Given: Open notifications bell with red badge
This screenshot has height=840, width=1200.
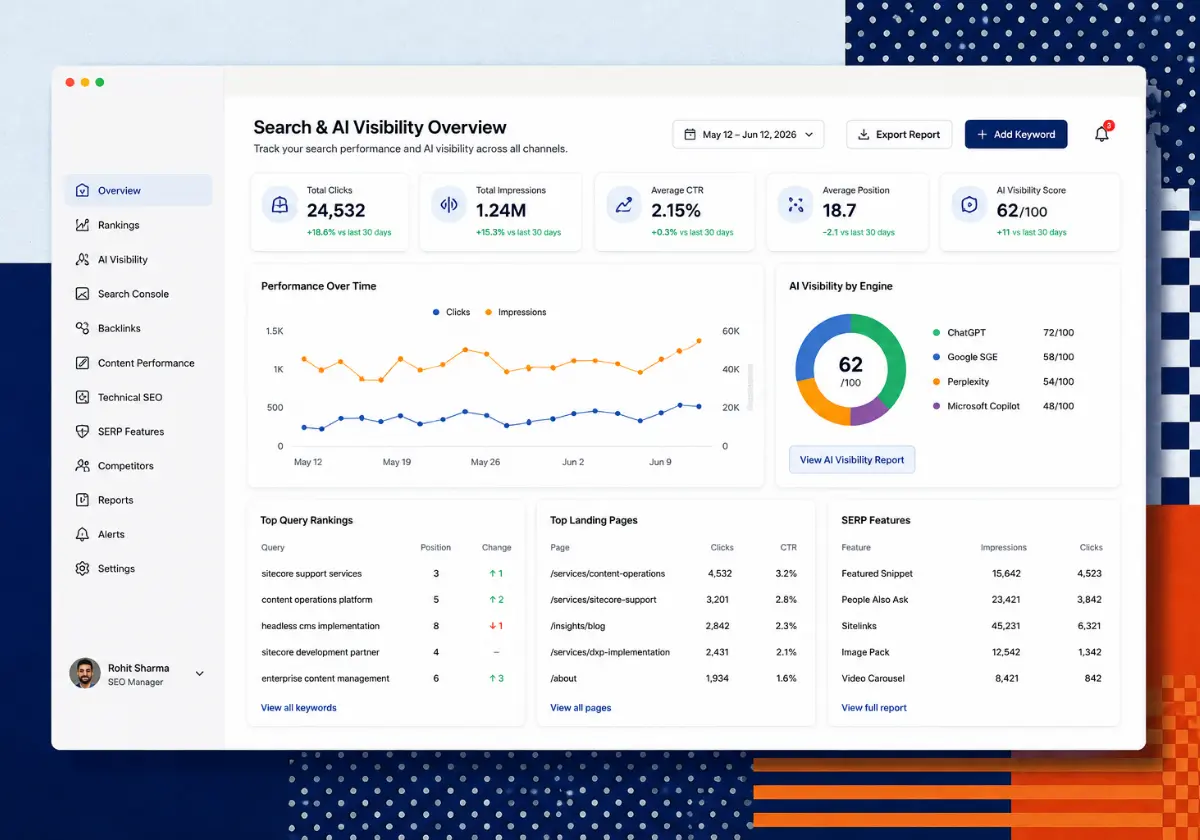Looking at the screenshot, I should click(1102, 133).
